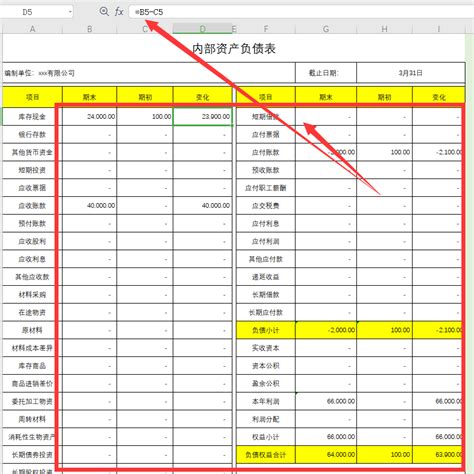The height and width of the screenshot is (474, 474).
Task: Click the 权益小计 row label
Action: pos(266,437)
